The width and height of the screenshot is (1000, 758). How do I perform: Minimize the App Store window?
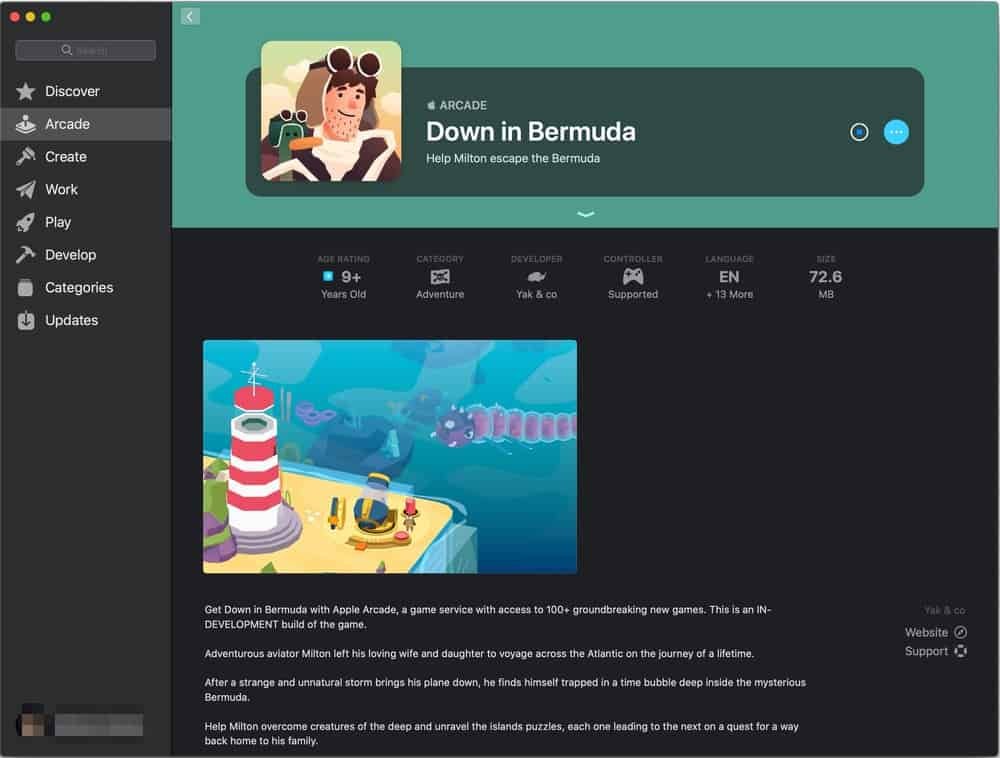[x=30, y=17]
